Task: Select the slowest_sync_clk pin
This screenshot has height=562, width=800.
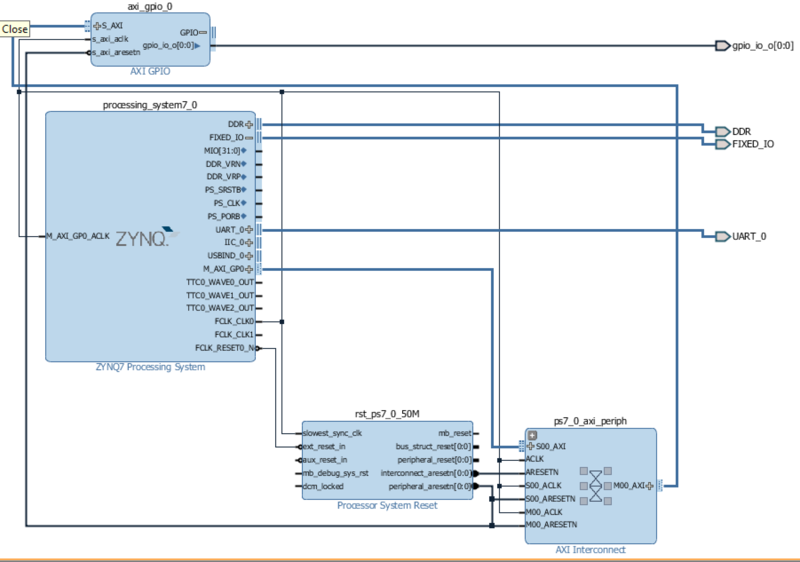Action: 332,433
